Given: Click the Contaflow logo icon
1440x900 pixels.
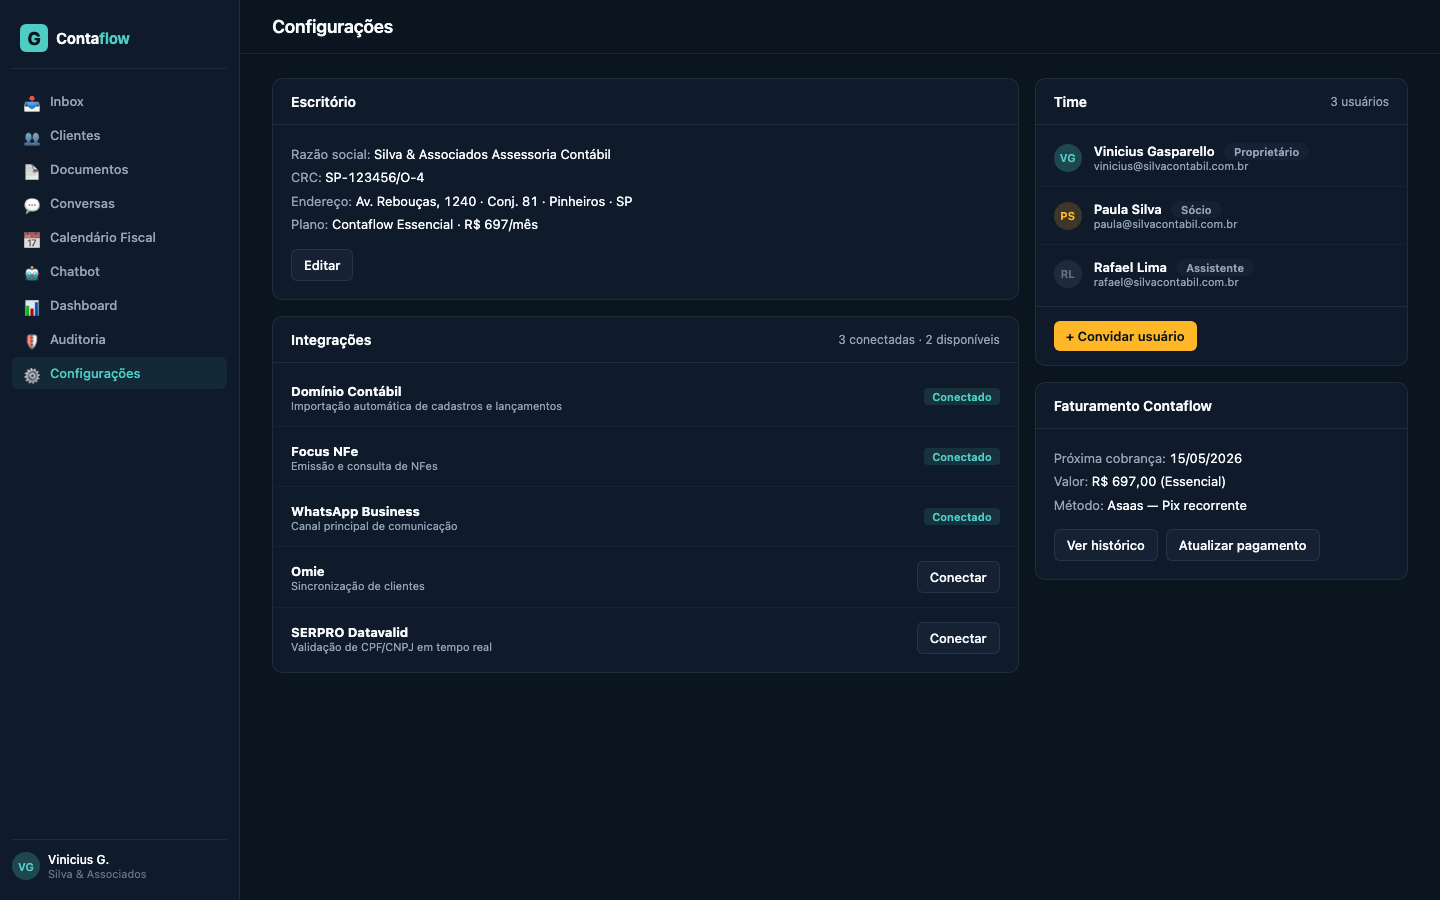Looking at the screenshot, I should point(34,38).
